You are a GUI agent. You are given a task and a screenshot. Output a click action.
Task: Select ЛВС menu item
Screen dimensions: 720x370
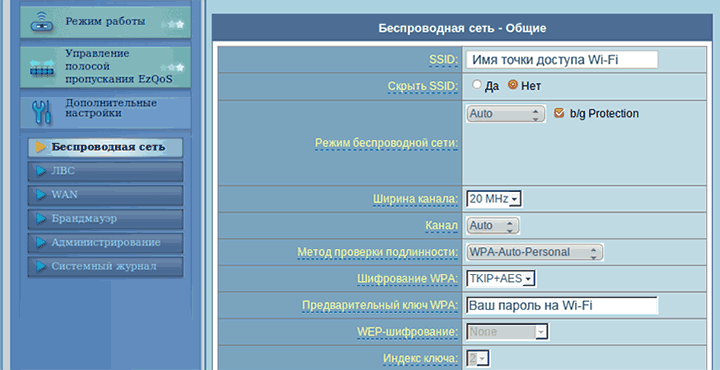pyautogui.click(x=105, y=171)
